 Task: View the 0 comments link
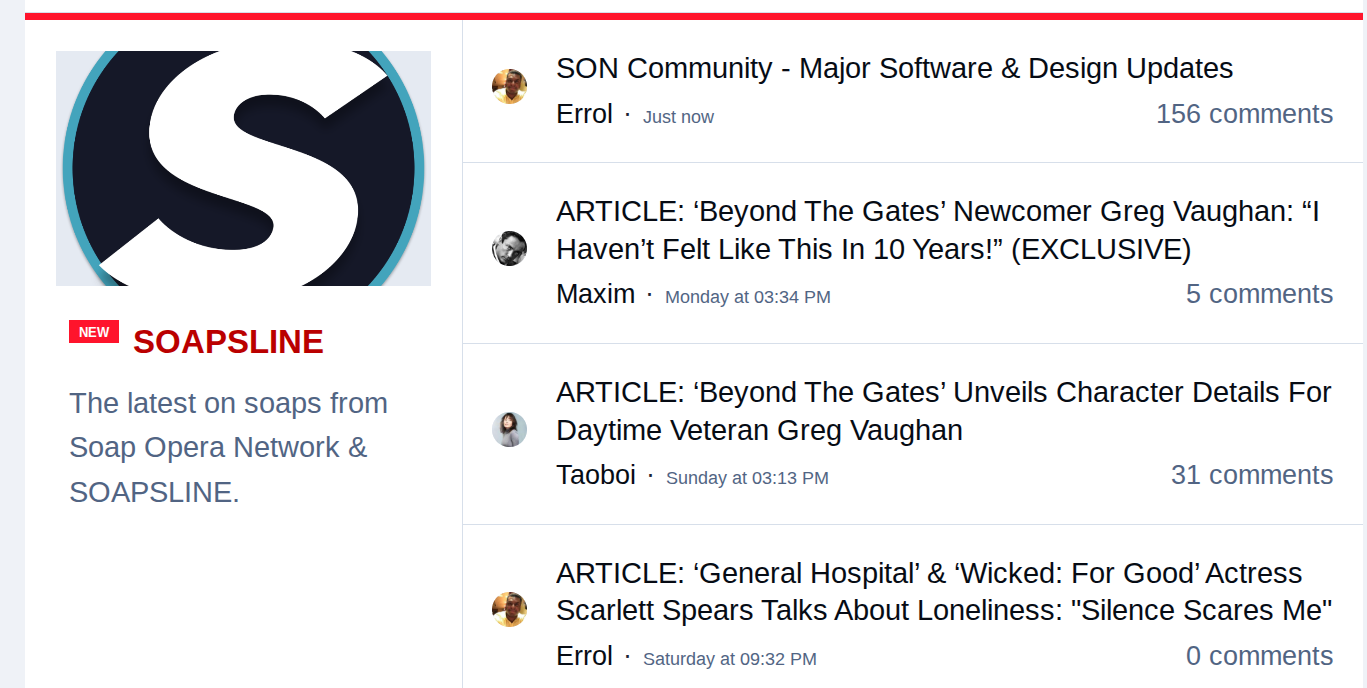tap(1259, 656)
